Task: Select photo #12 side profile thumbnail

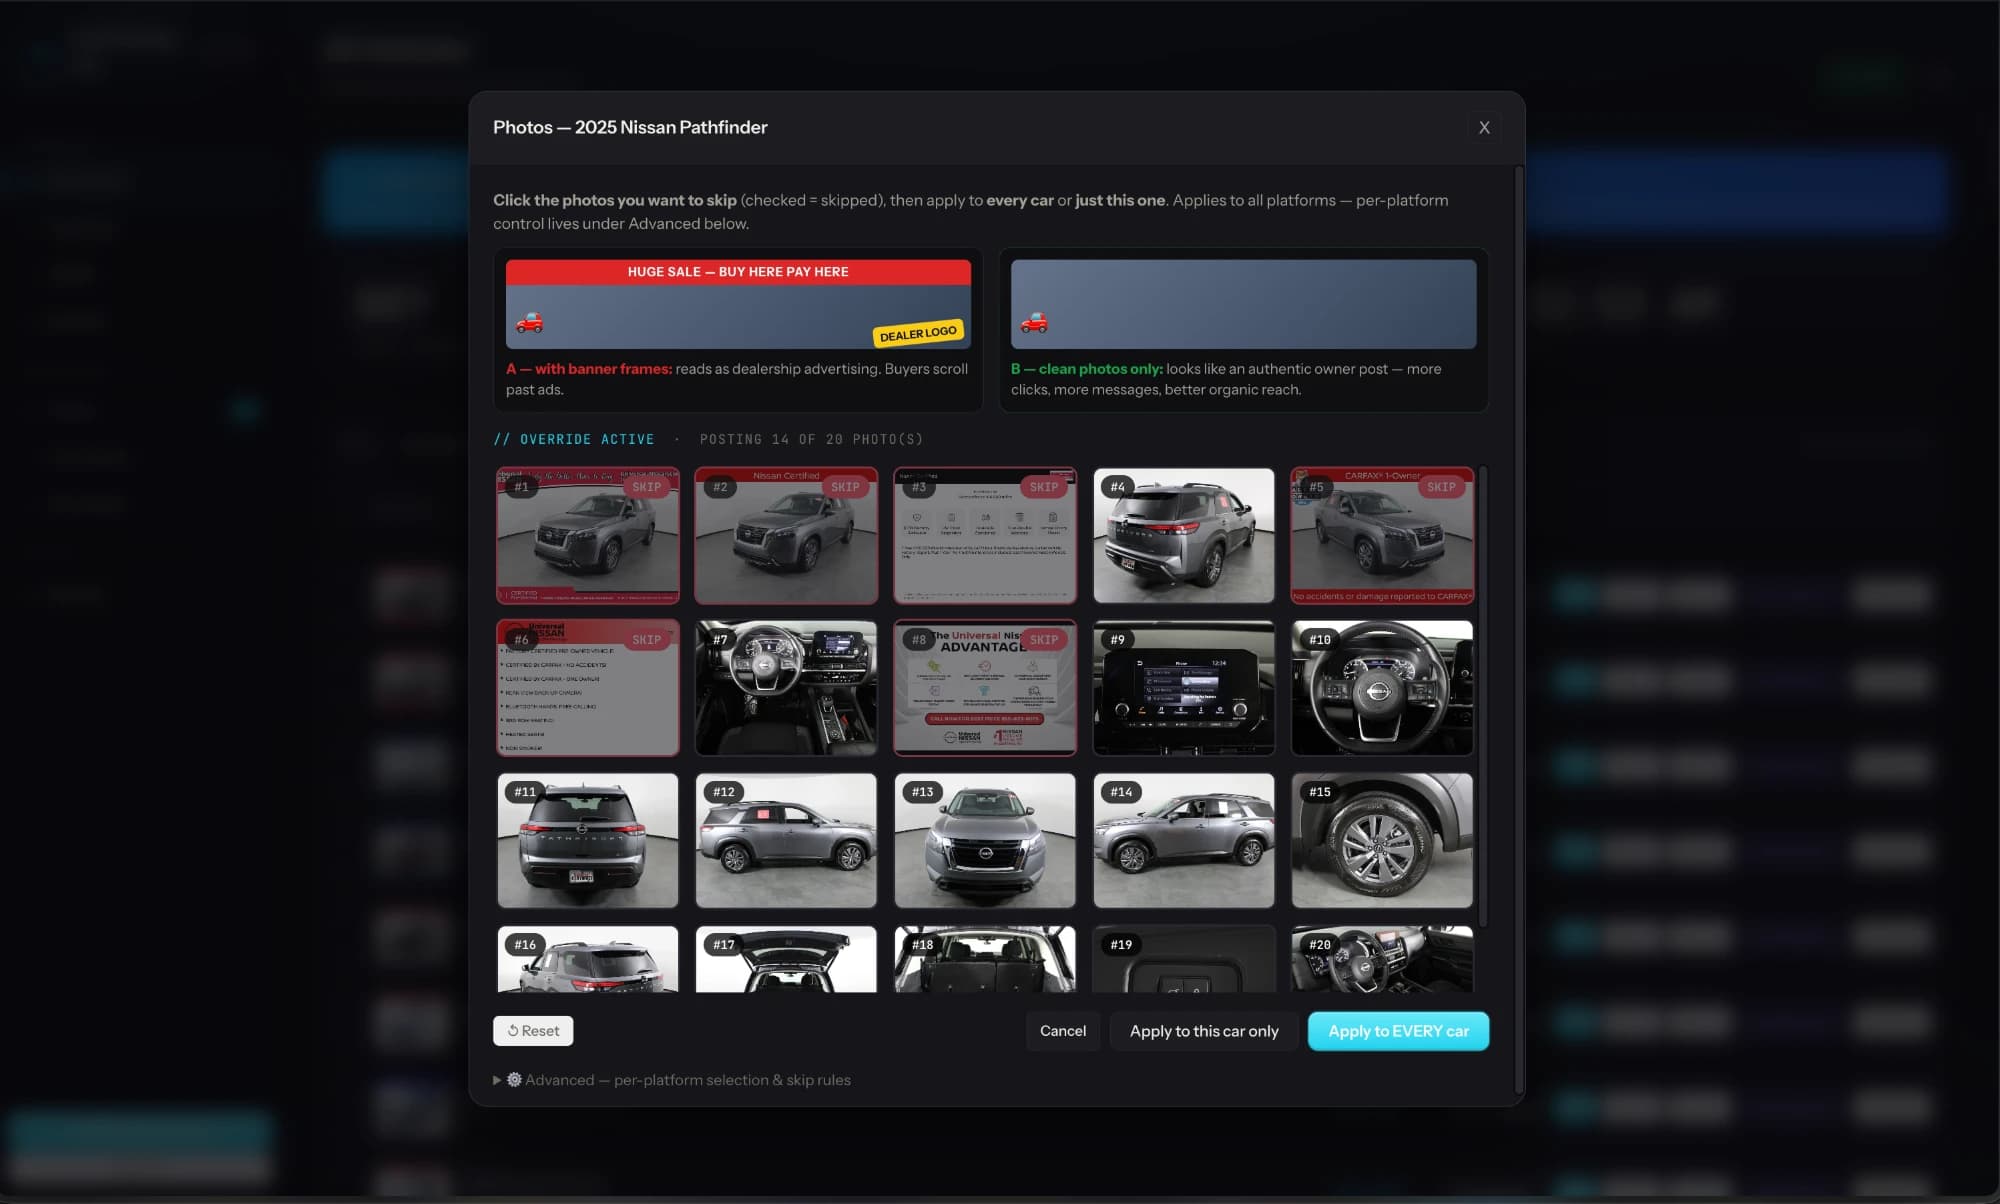Action: [786, 841]
